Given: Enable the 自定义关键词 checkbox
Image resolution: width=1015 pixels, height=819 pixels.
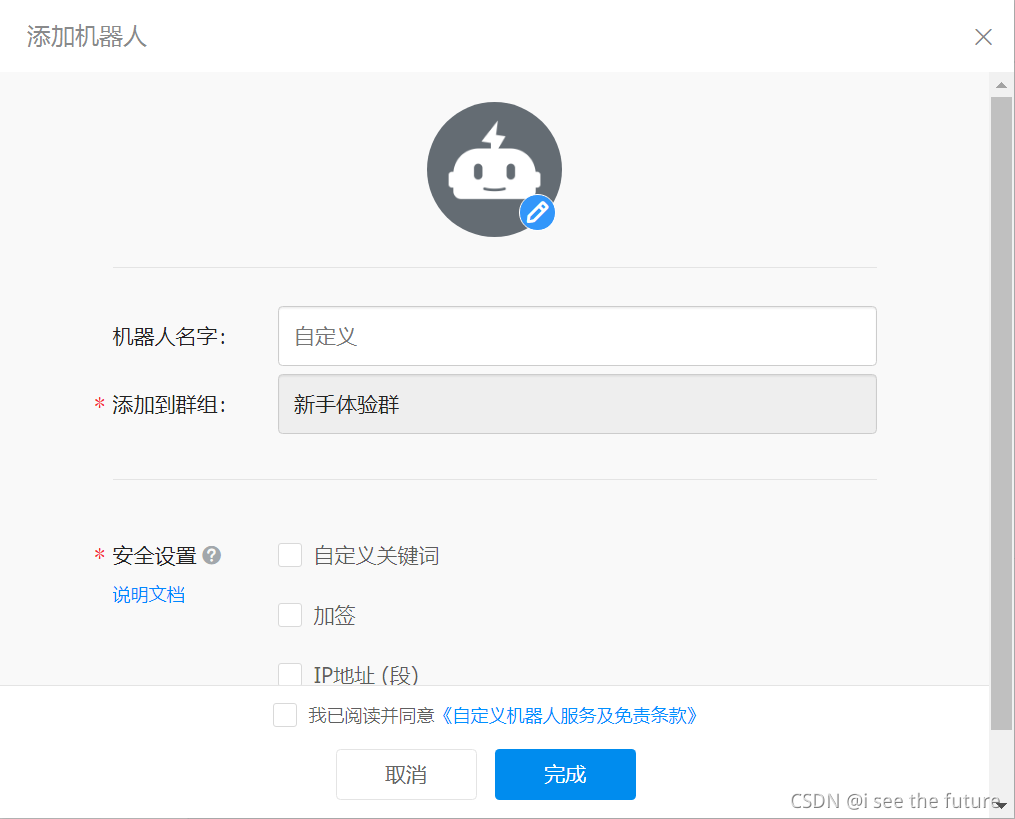Looking at the screenshot, I should point(290,555).
